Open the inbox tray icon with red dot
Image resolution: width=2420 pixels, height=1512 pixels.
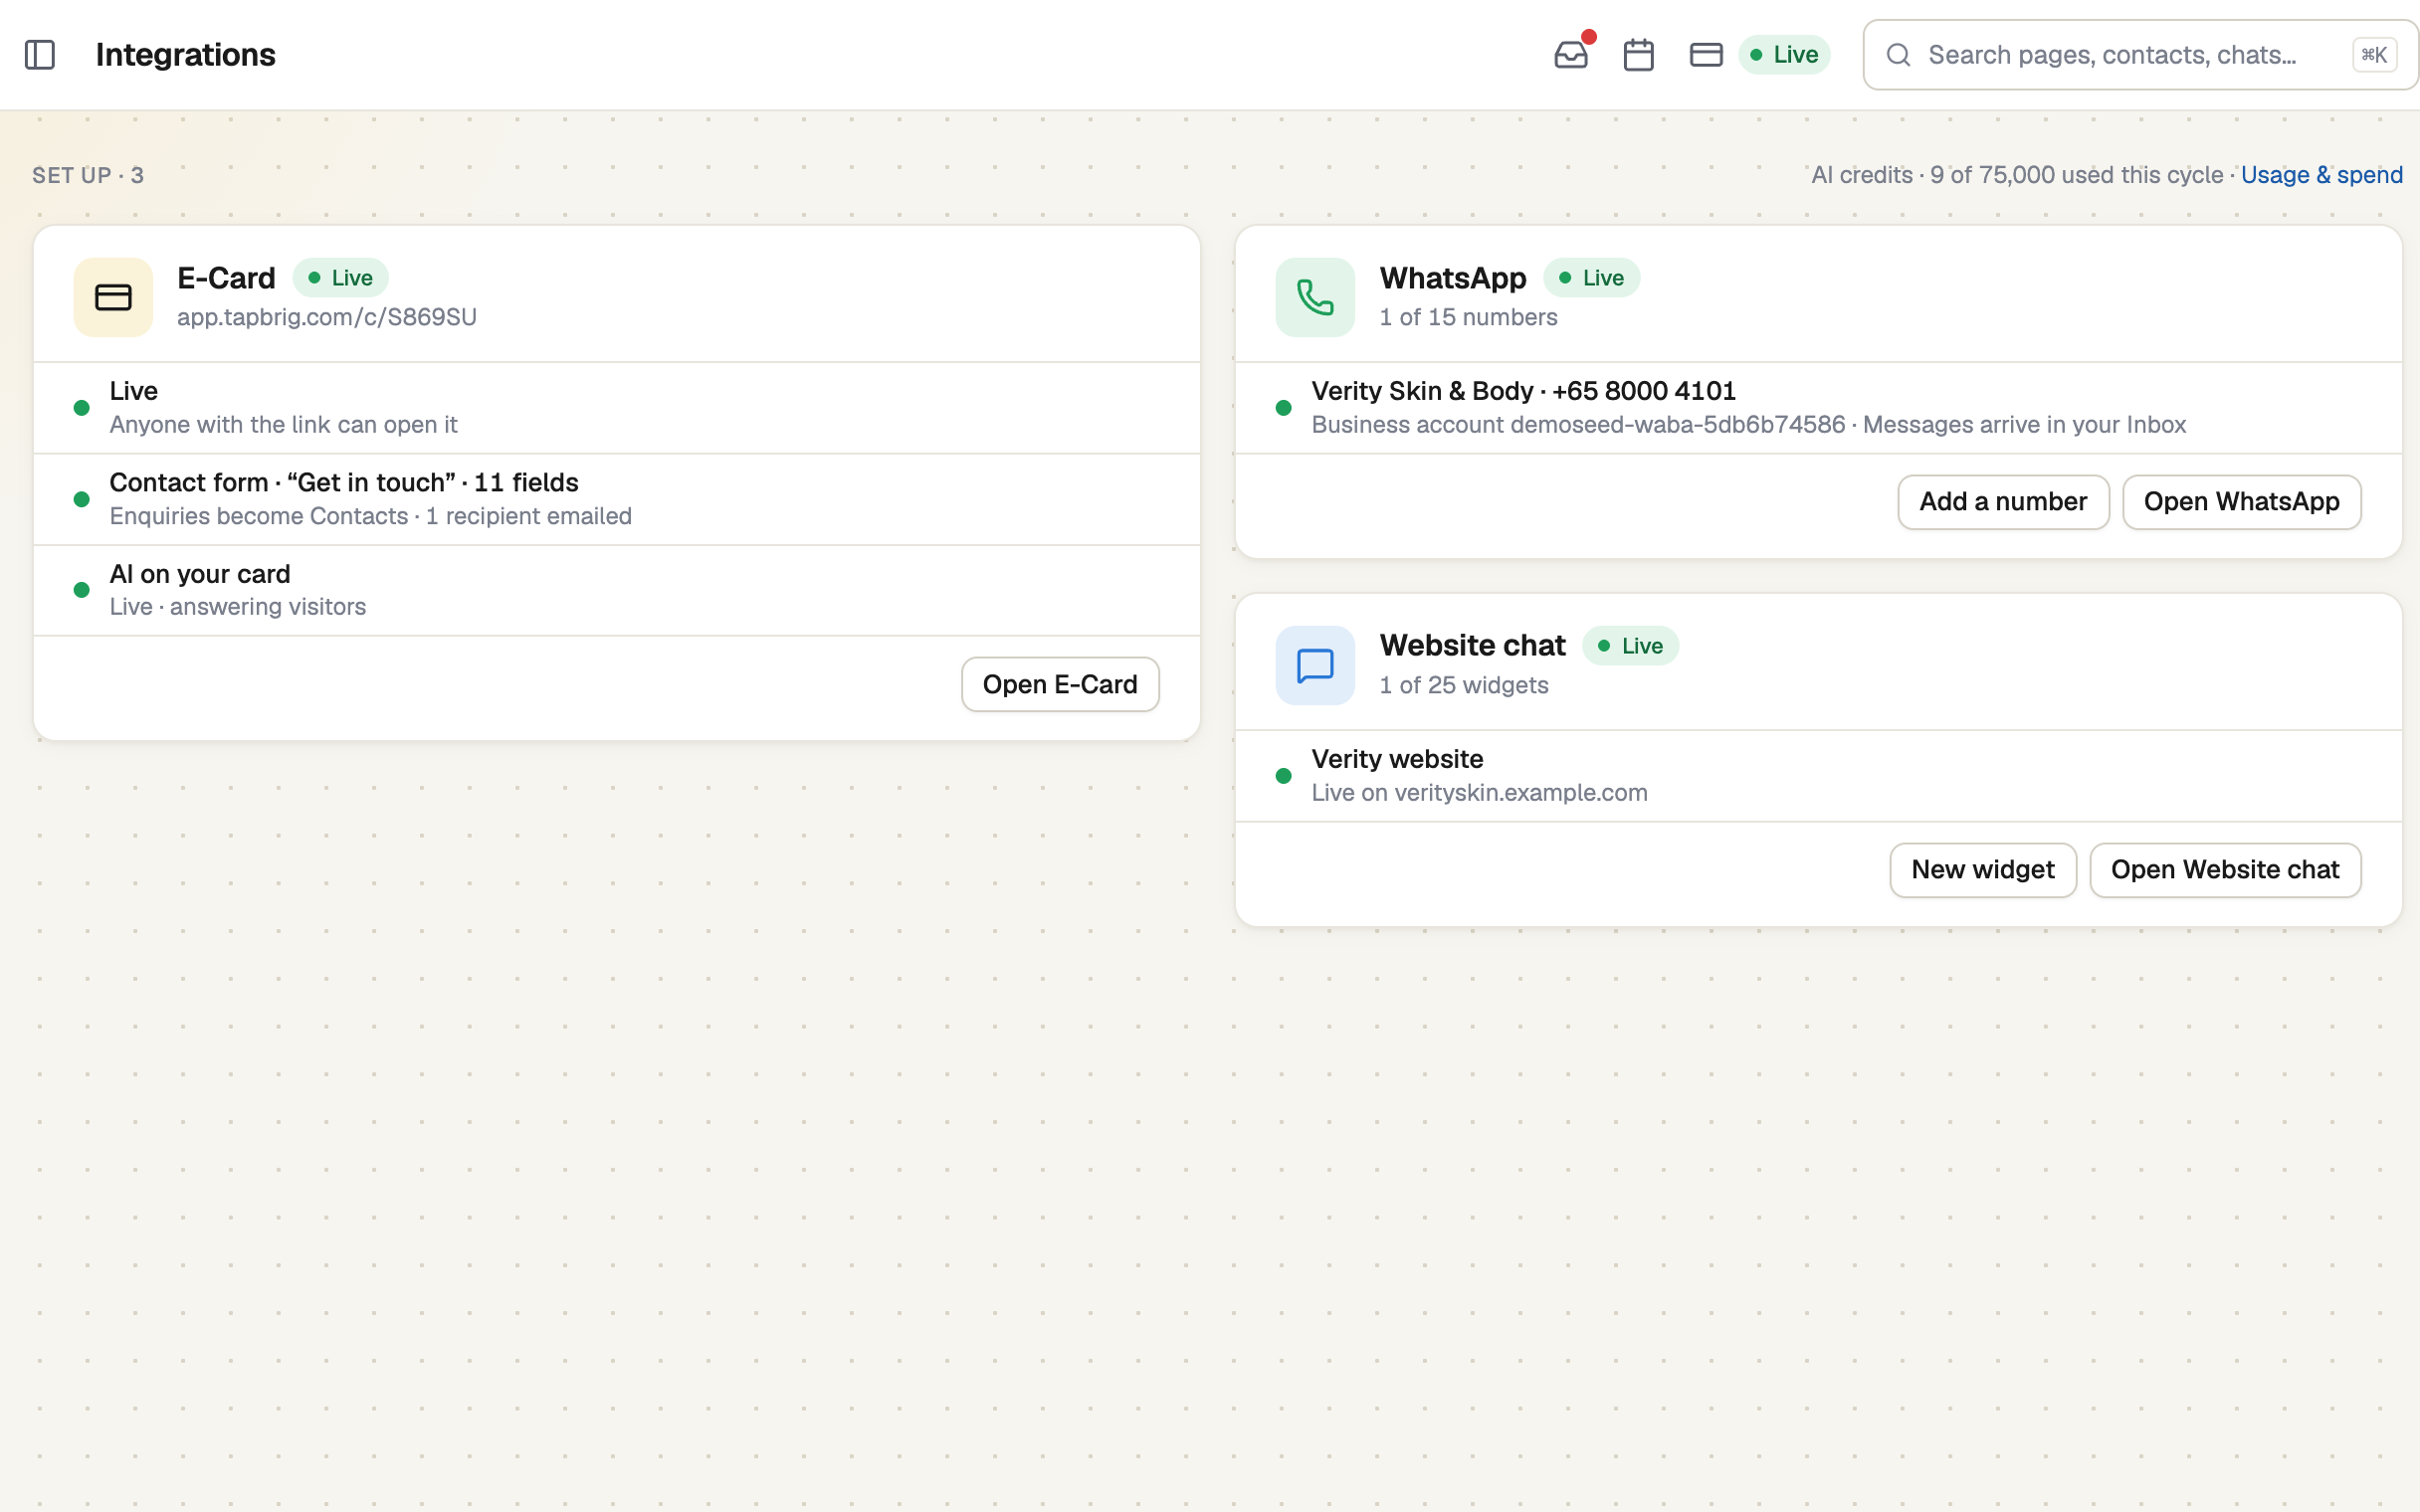(x=1572, y=54)
